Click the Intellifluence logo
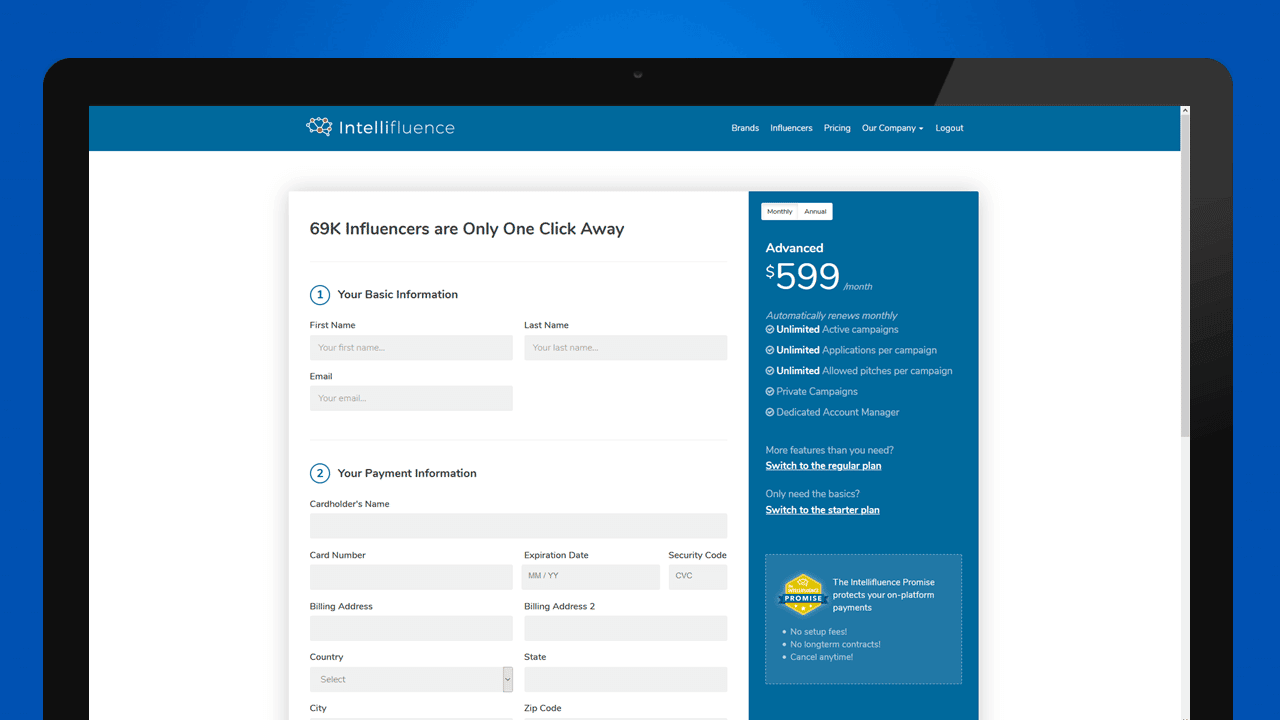This screenshot has width=1280, height=720. (380, 127)
